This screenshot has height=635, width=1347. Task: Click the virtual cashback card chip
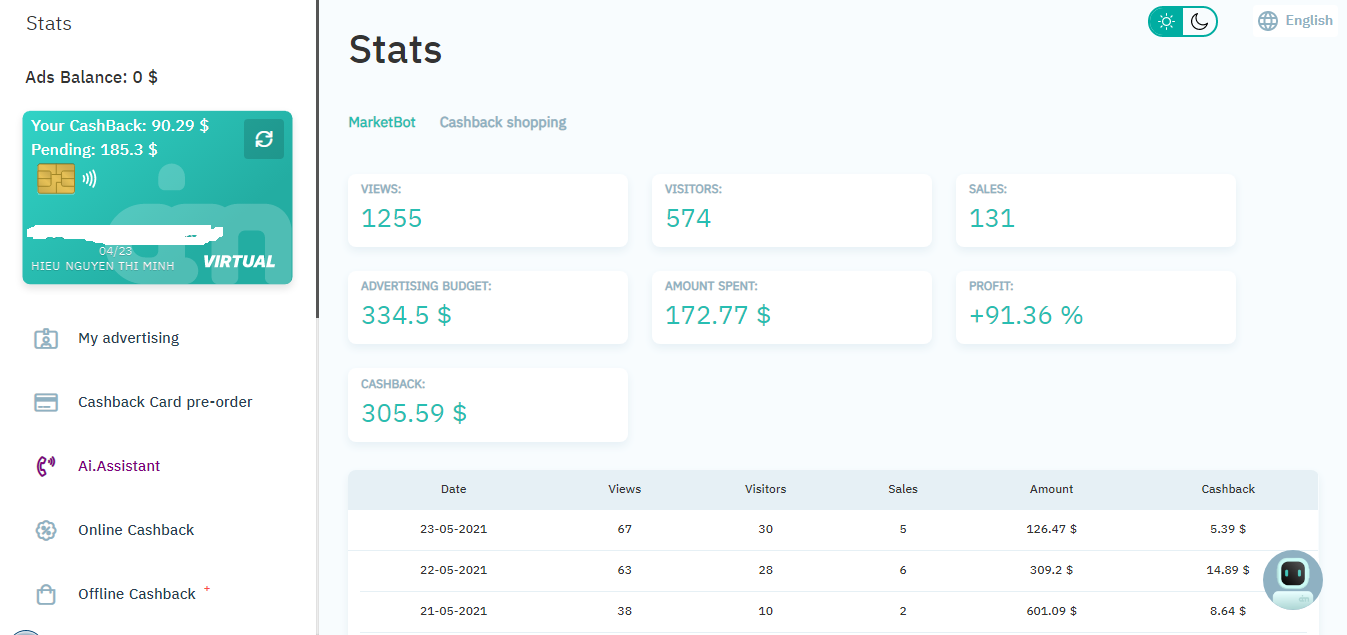click(56, 179)
